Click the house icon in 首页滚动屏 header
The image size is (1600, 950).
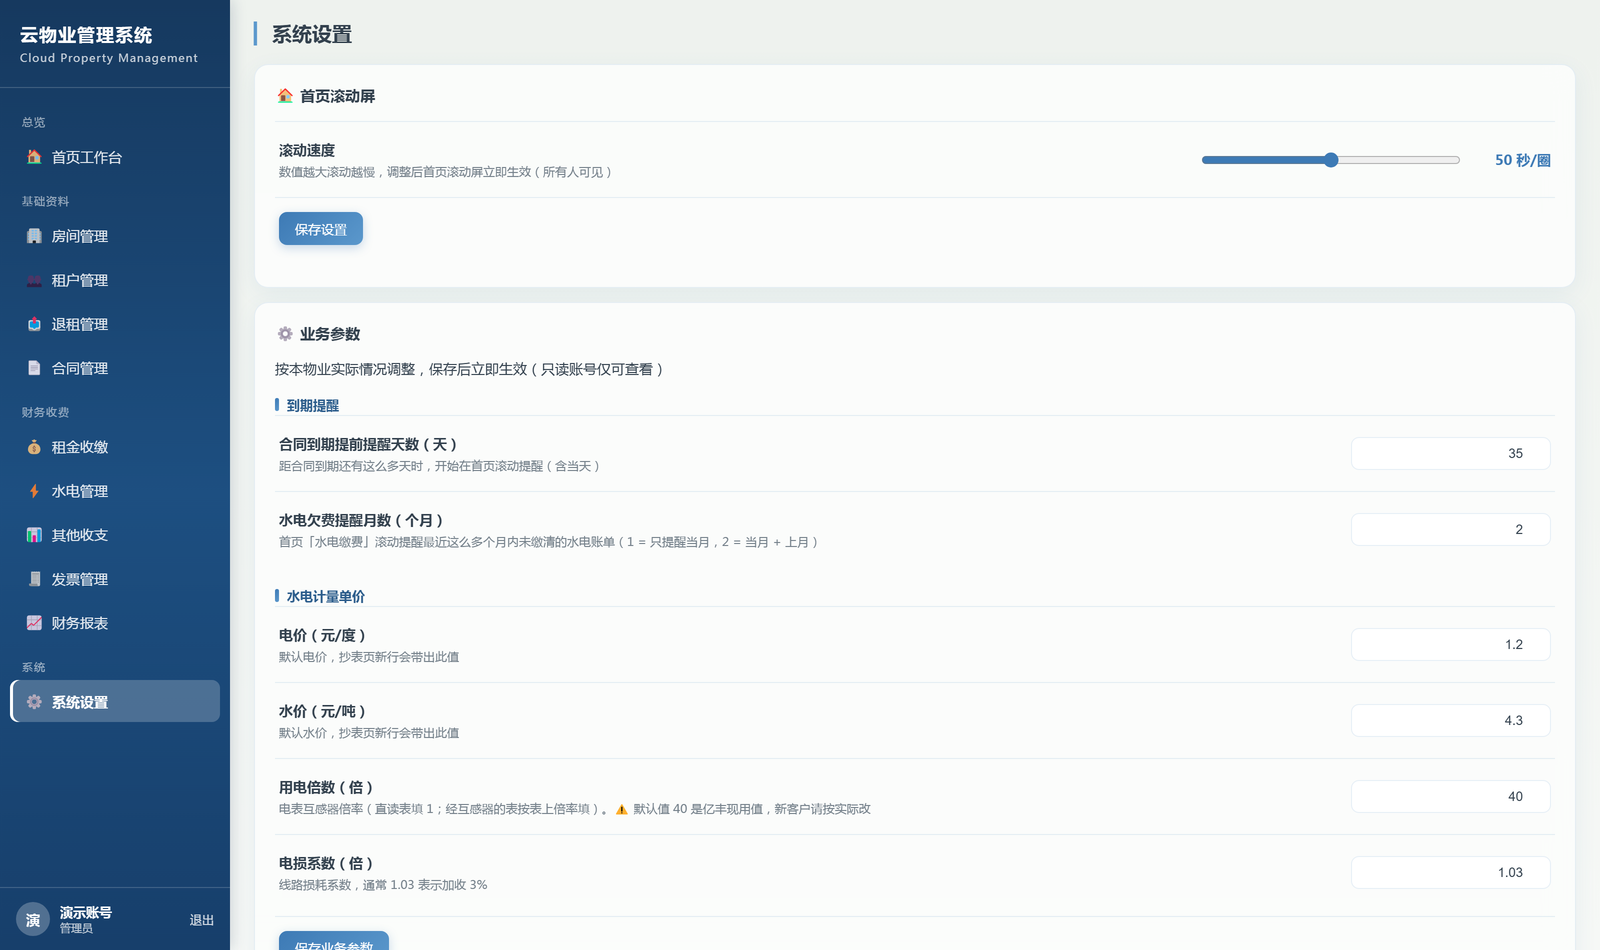coord(285,96)
